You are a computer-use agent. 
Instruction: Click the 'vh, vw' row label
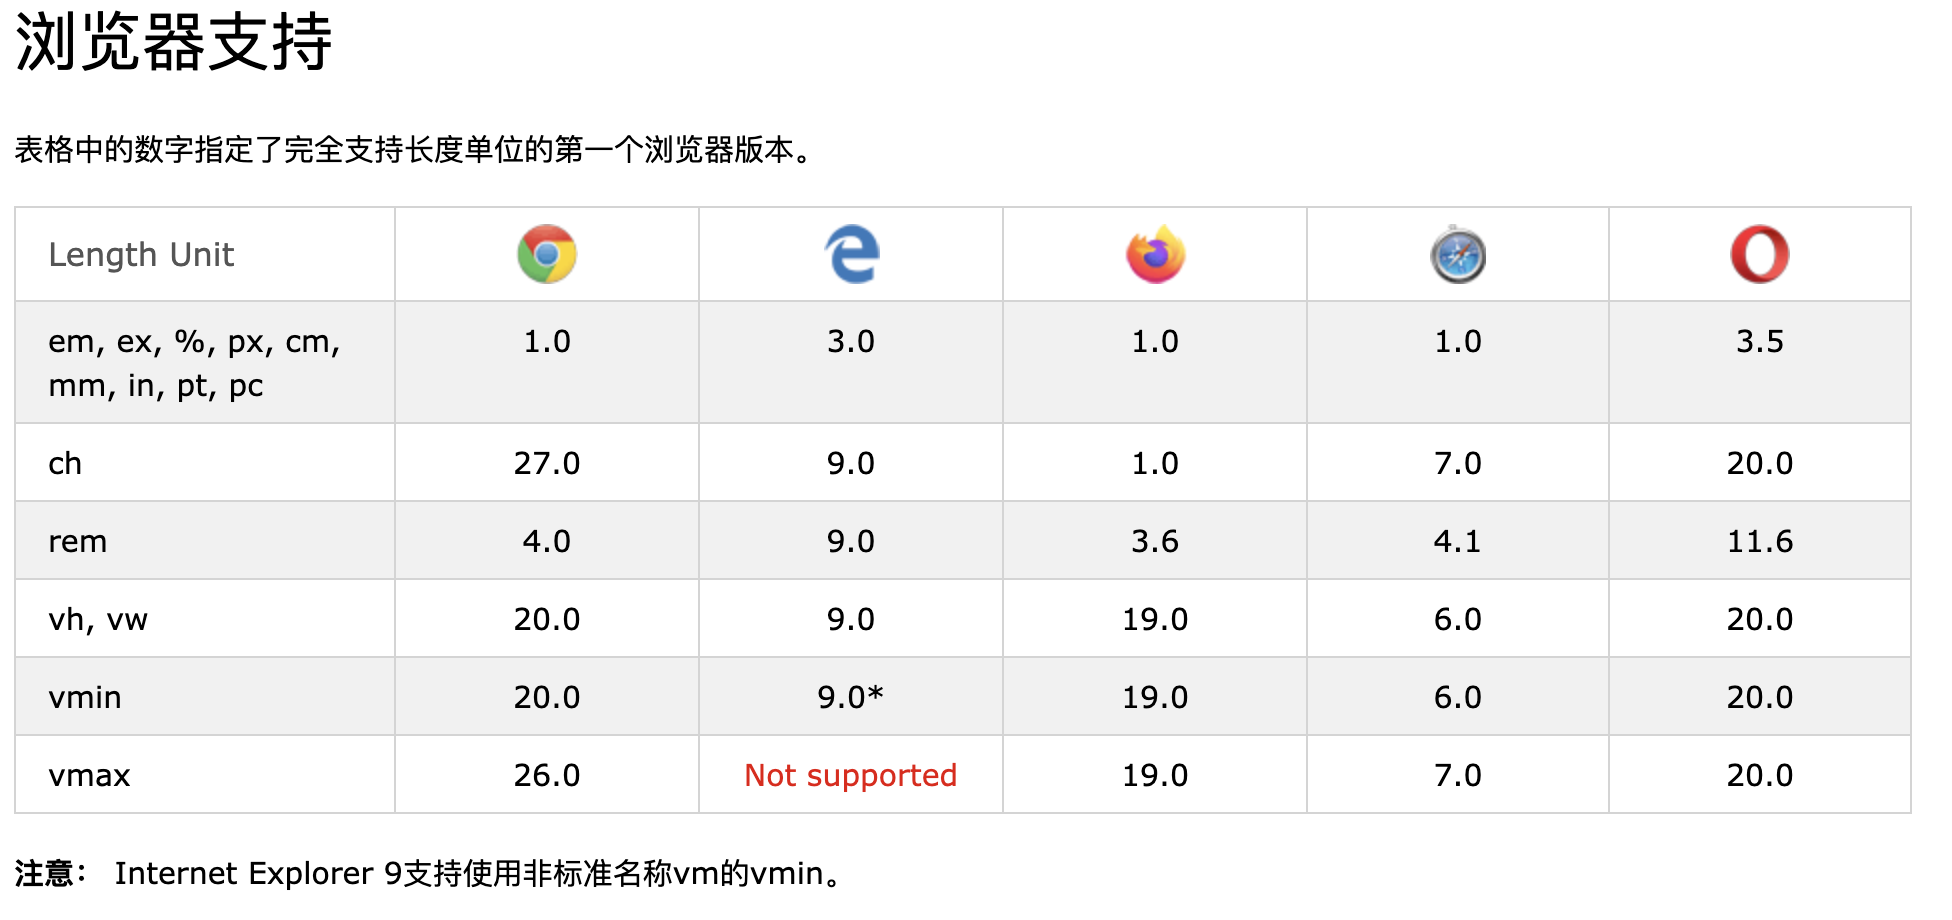[98, 619]
